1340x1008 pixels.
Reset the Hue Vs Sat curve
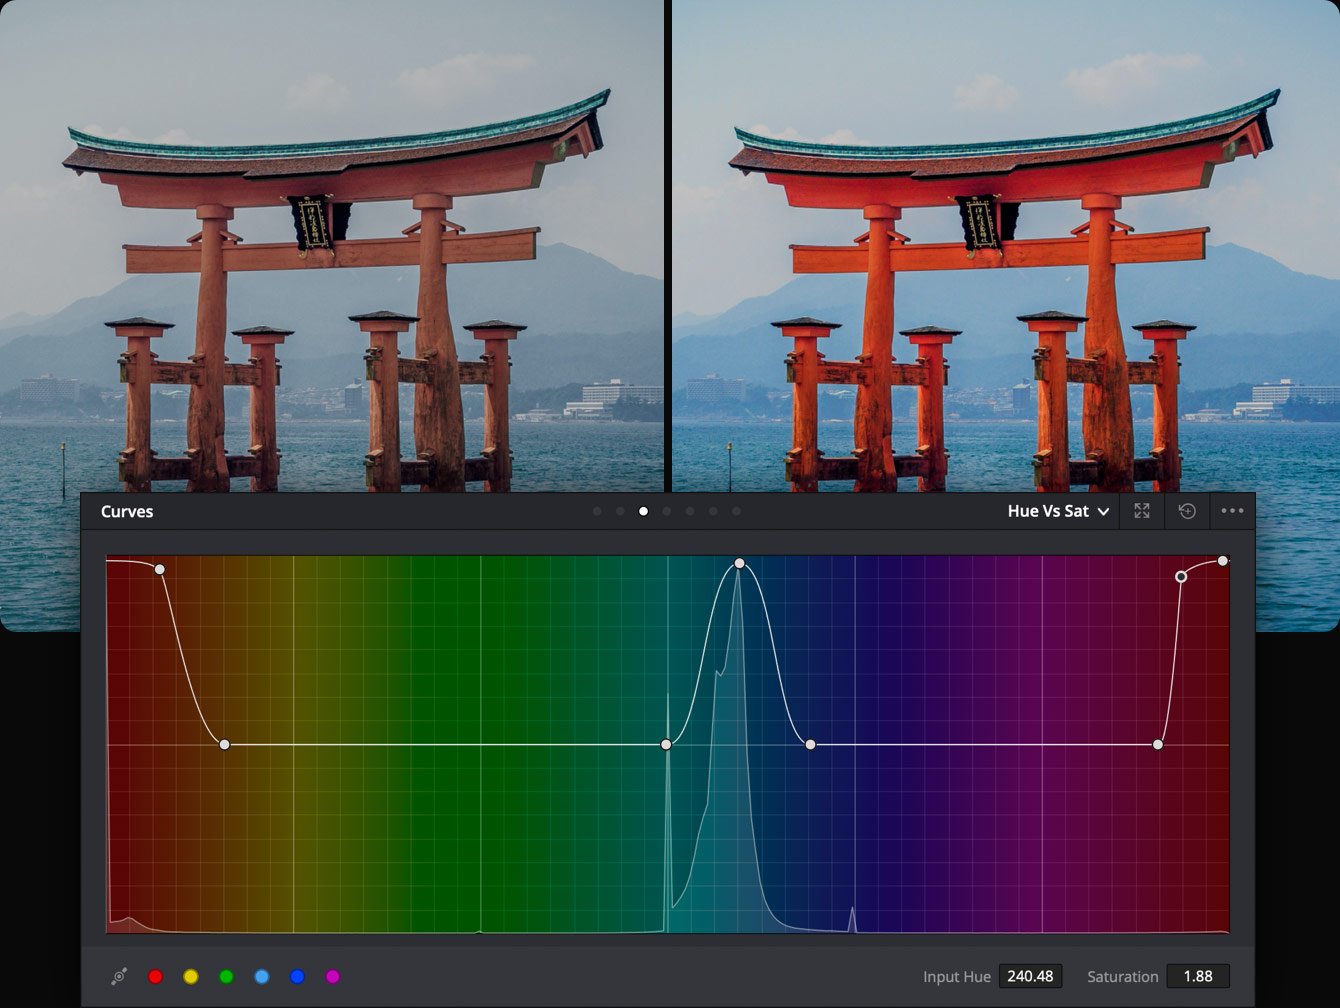point(1188,511)
